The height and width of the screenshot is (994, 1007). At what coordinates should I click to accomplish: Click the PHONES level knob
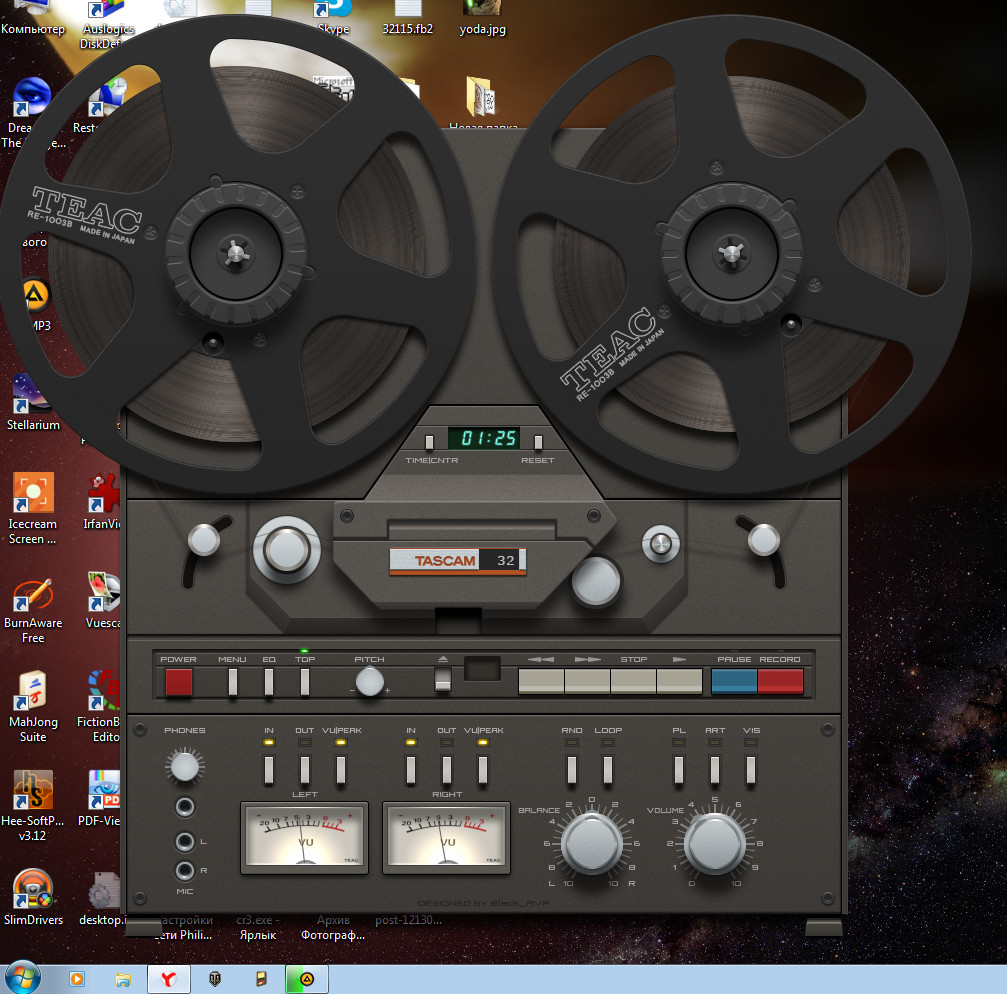click(x=185, y=766)
